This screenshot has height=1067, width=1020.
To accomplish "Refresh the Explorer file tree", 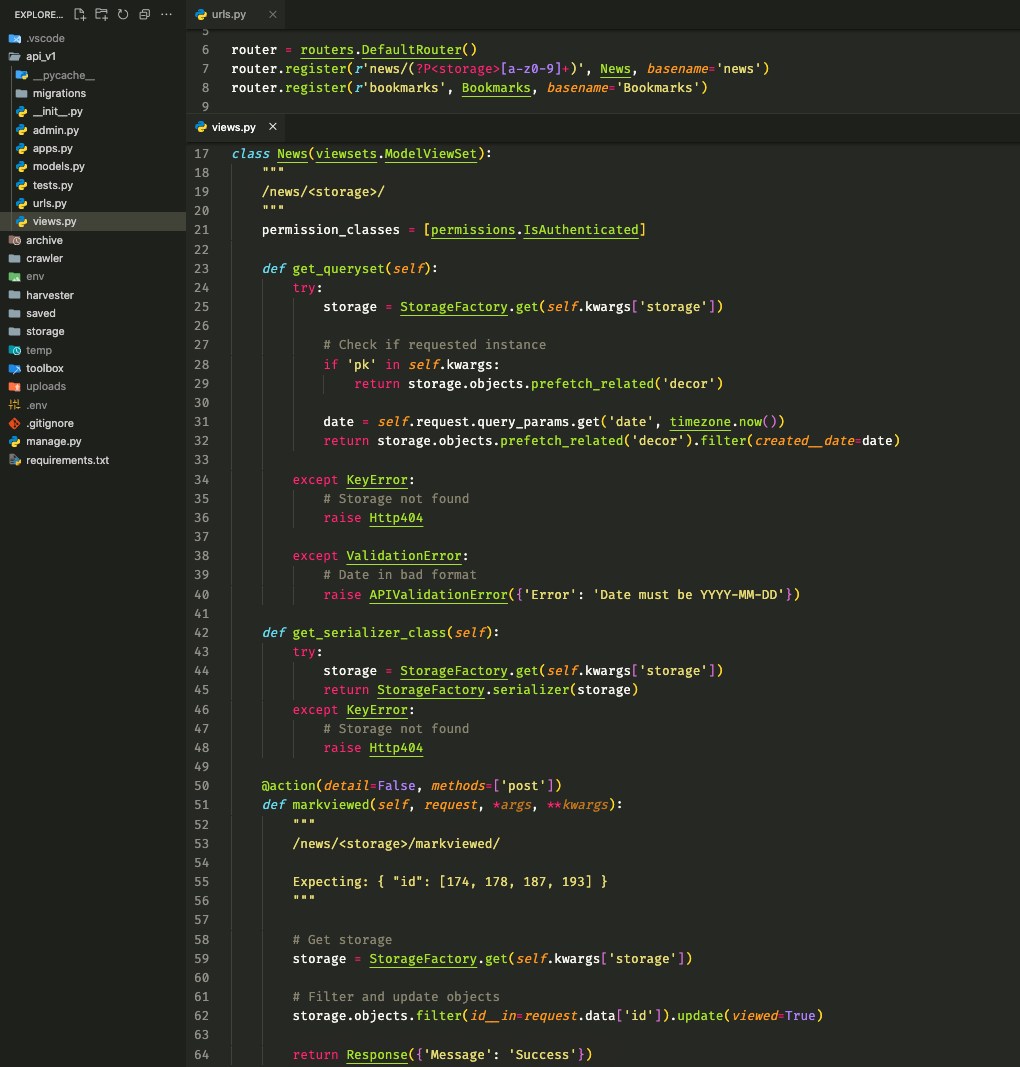I will (123, 14).
